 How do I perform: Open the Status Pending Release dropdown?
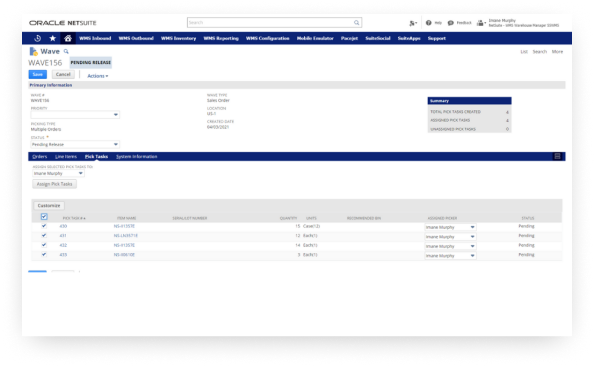[75, 144]
